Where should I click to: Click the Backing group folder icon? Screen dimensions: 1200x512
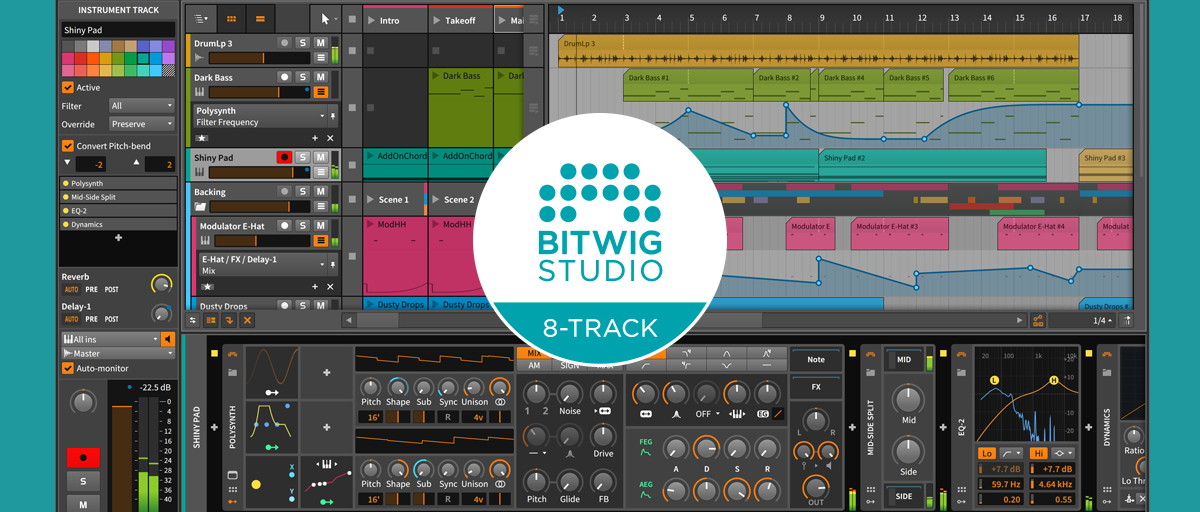coord(201,207)
